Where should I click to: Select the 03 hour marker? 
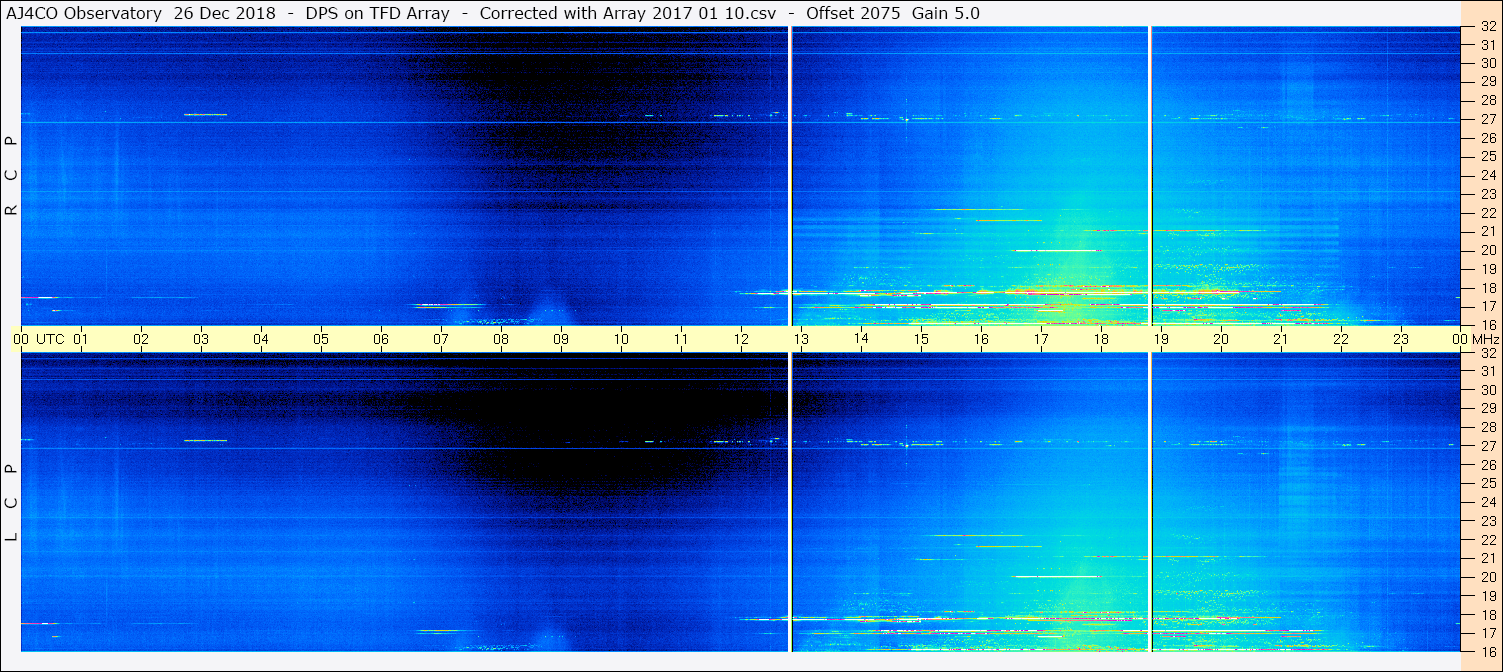click(201, 339)
